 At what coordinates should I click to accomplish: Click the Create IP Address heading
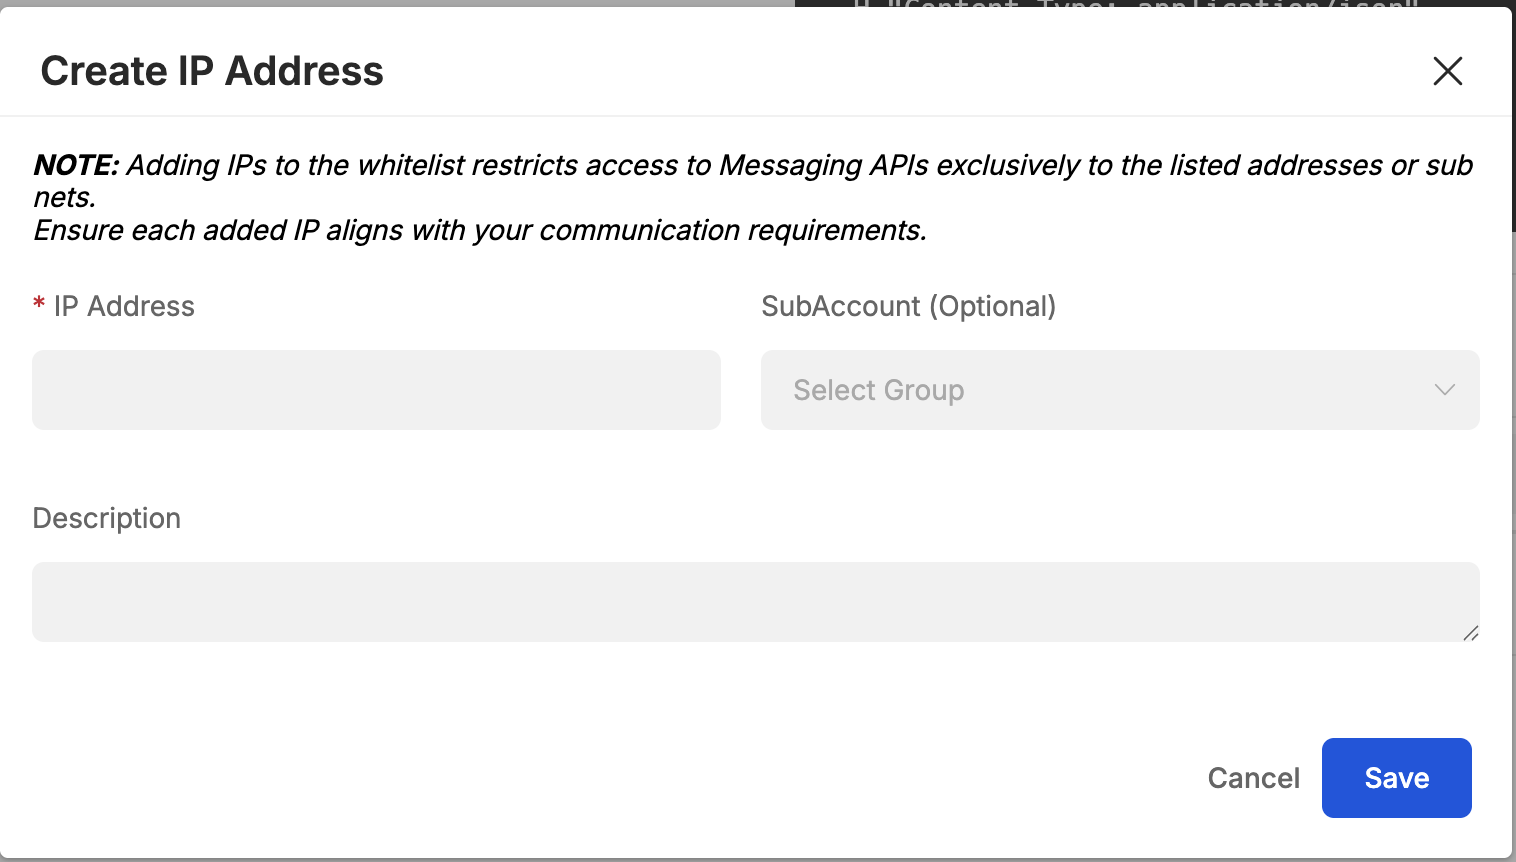pyautogui.click(x=212, y=71)
